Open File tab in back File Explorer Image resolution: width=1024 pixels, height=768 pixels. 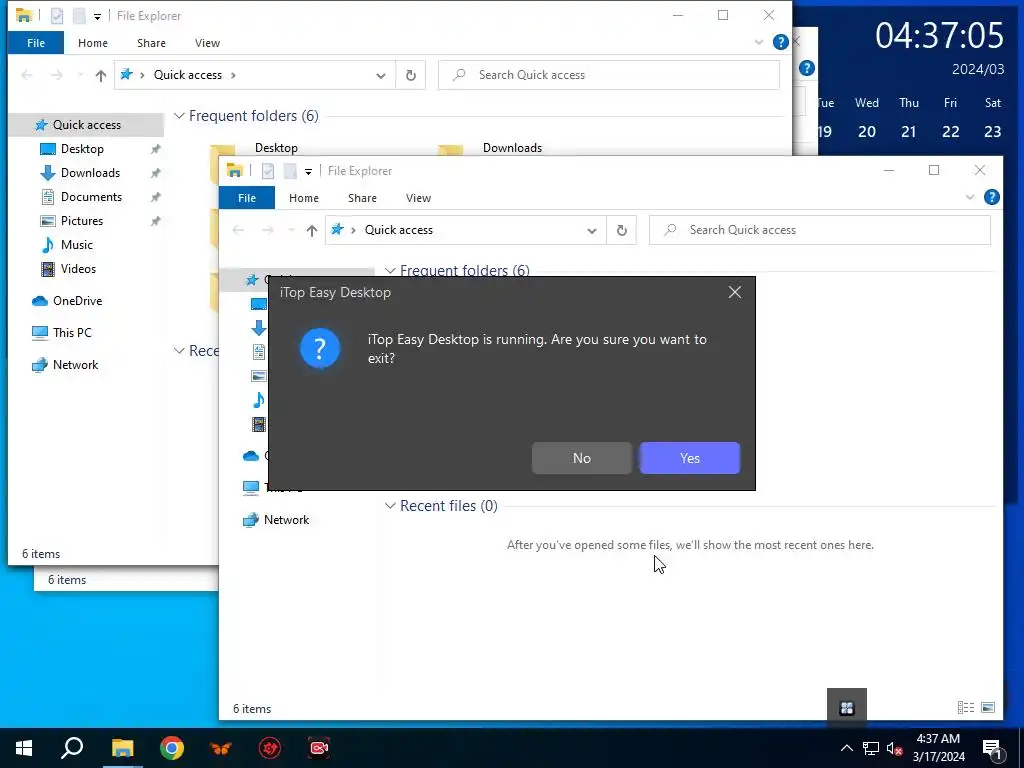point(36,43)
